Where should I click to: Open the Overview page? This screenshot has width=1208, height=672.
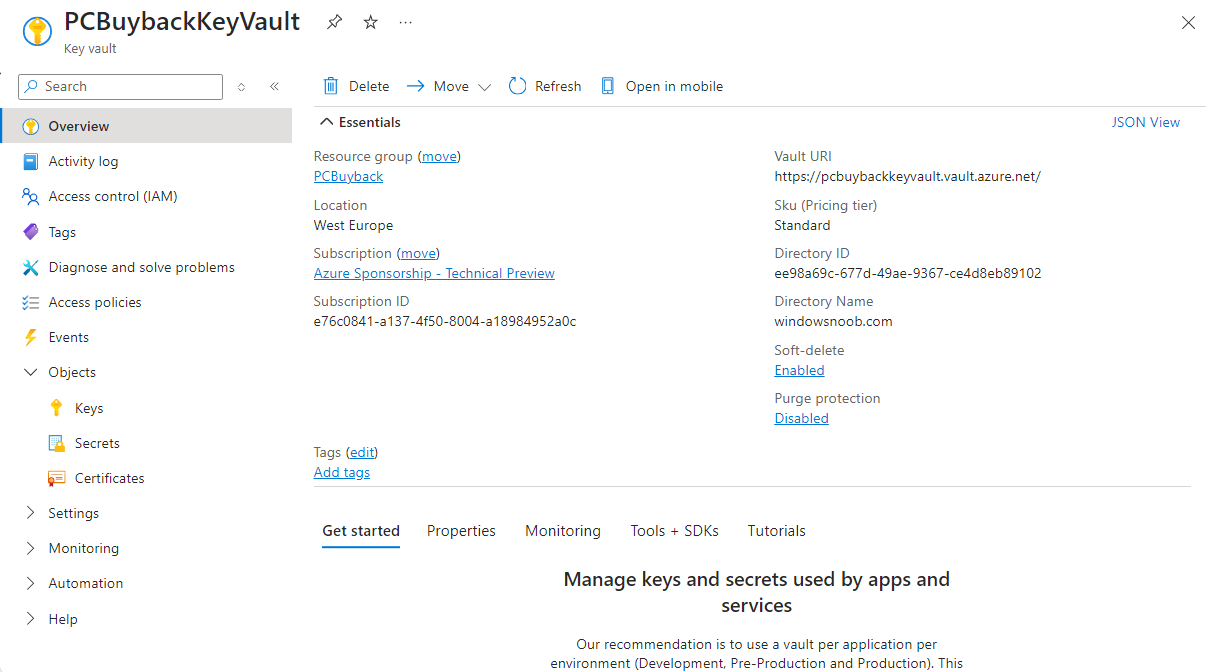(147, 126)
